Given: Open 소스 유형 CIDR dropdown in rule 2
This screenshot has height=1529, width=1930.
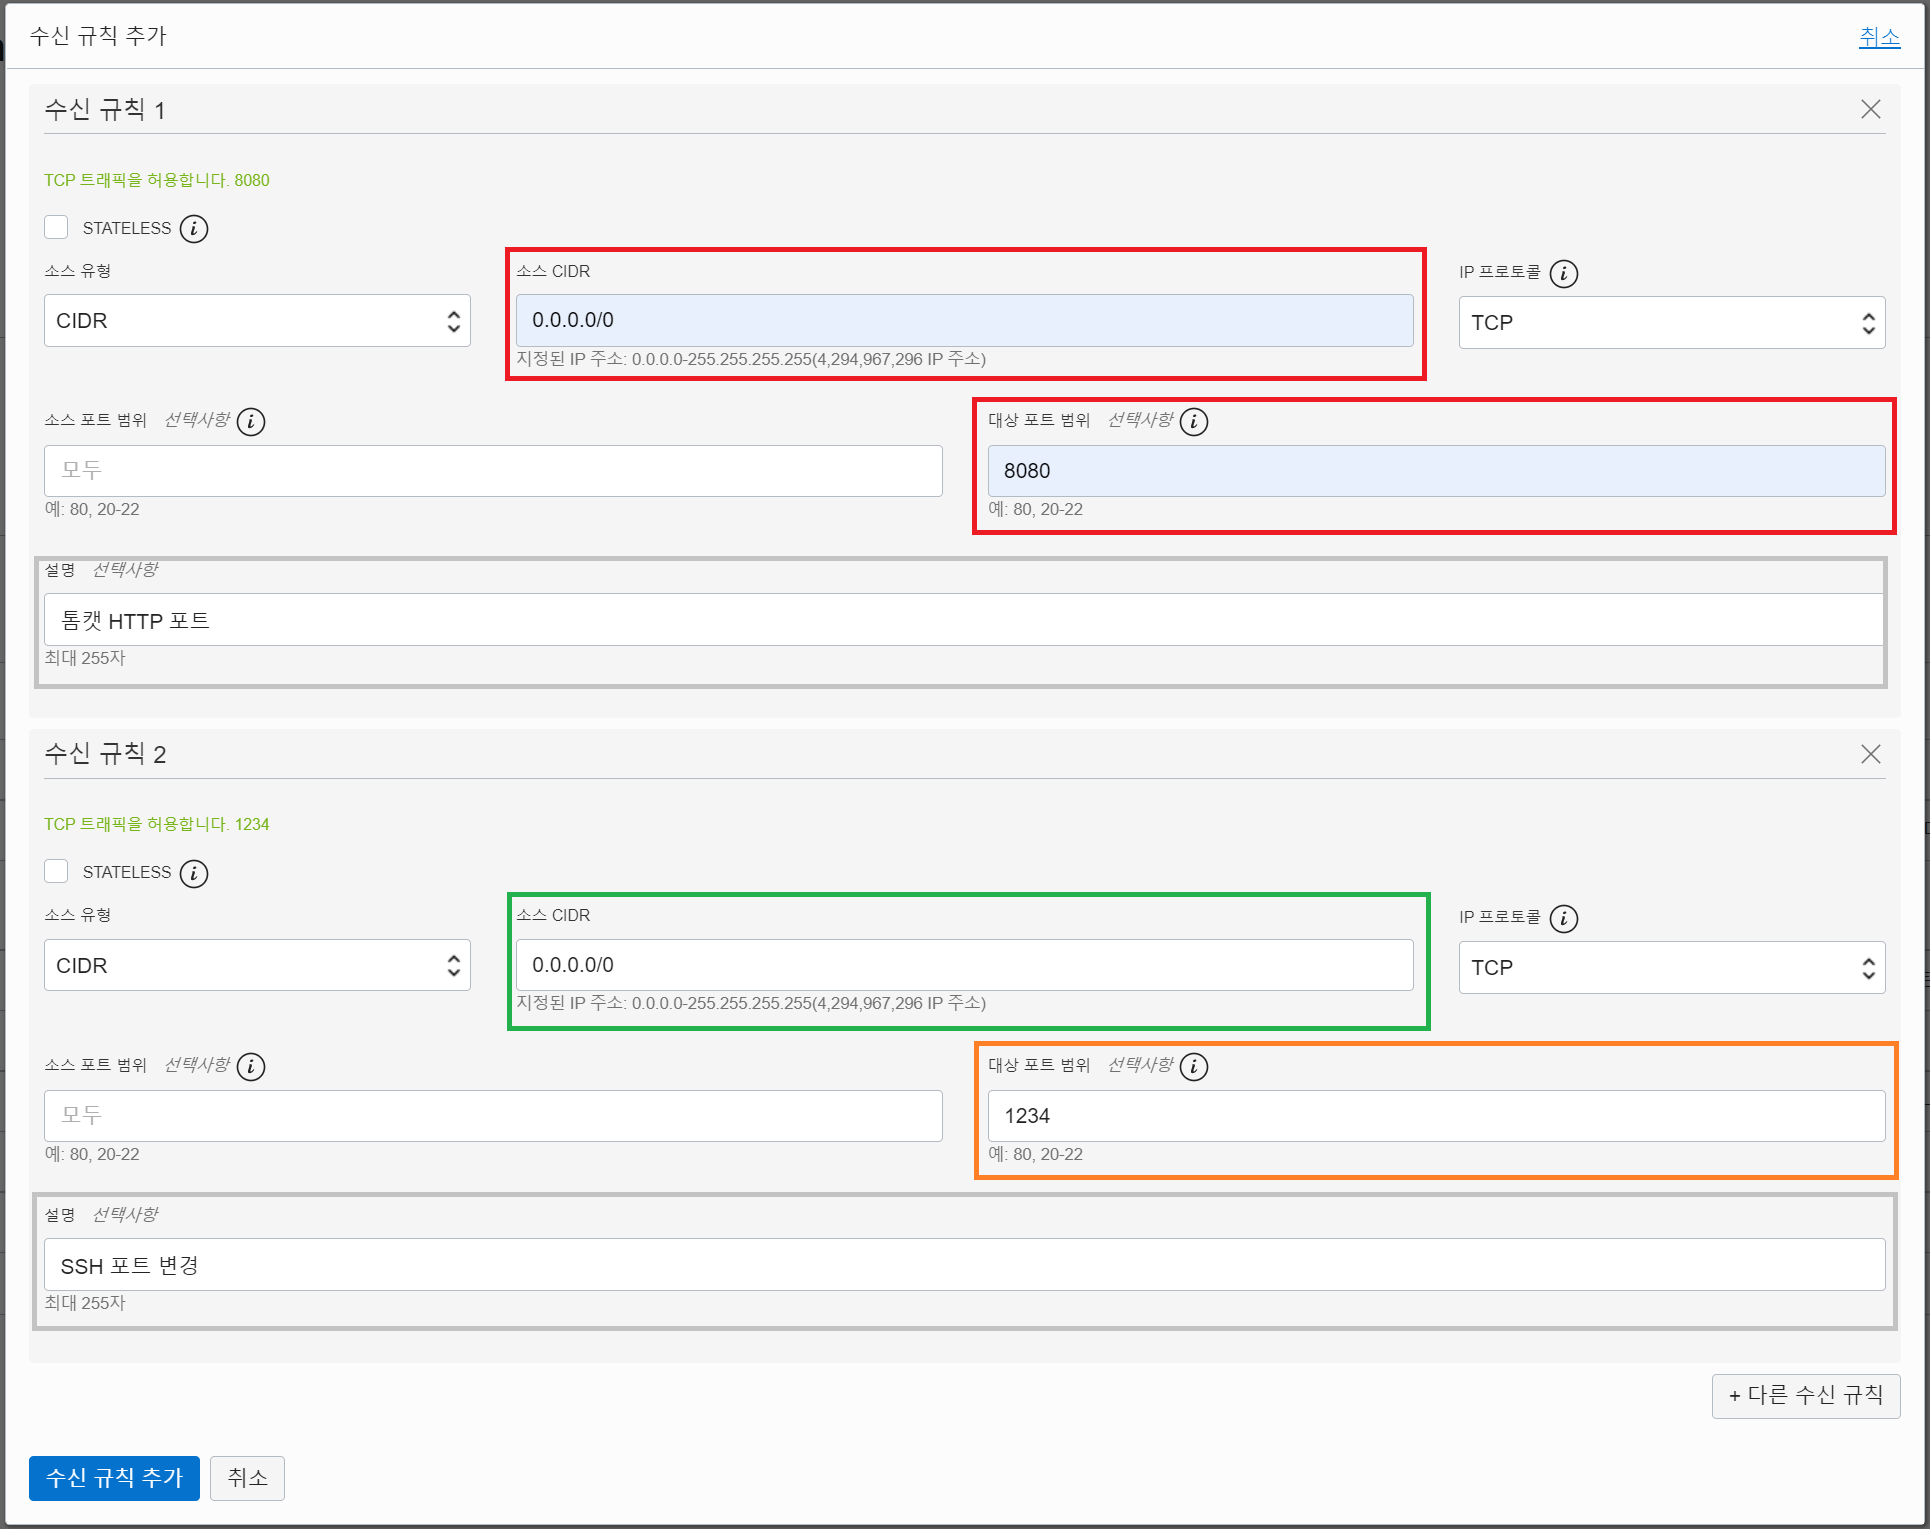Looking at the screenshot, I should coord(257,965).
